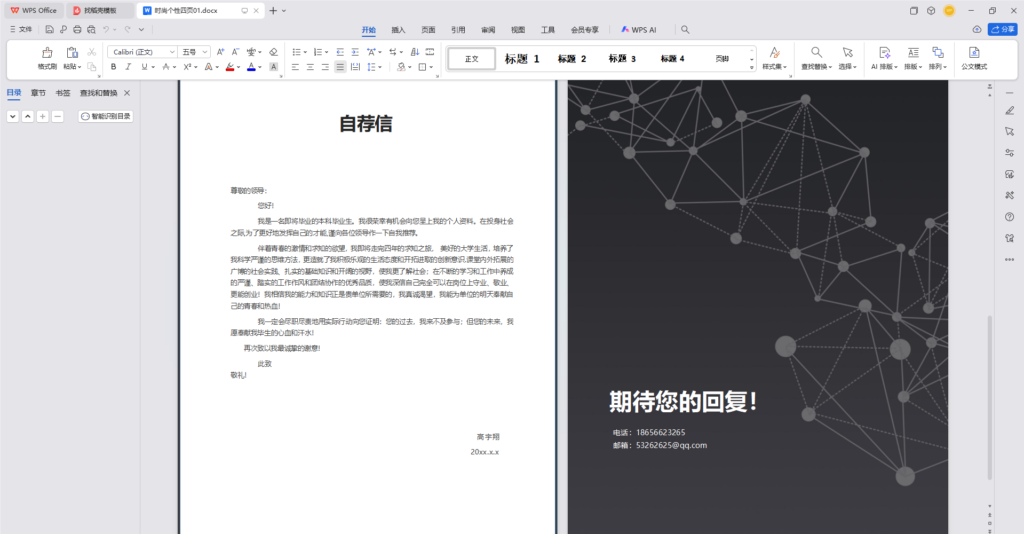Save the document with the floppy disk icon
Viewport: 1024px width, 534px height.
tap(50, 29)
